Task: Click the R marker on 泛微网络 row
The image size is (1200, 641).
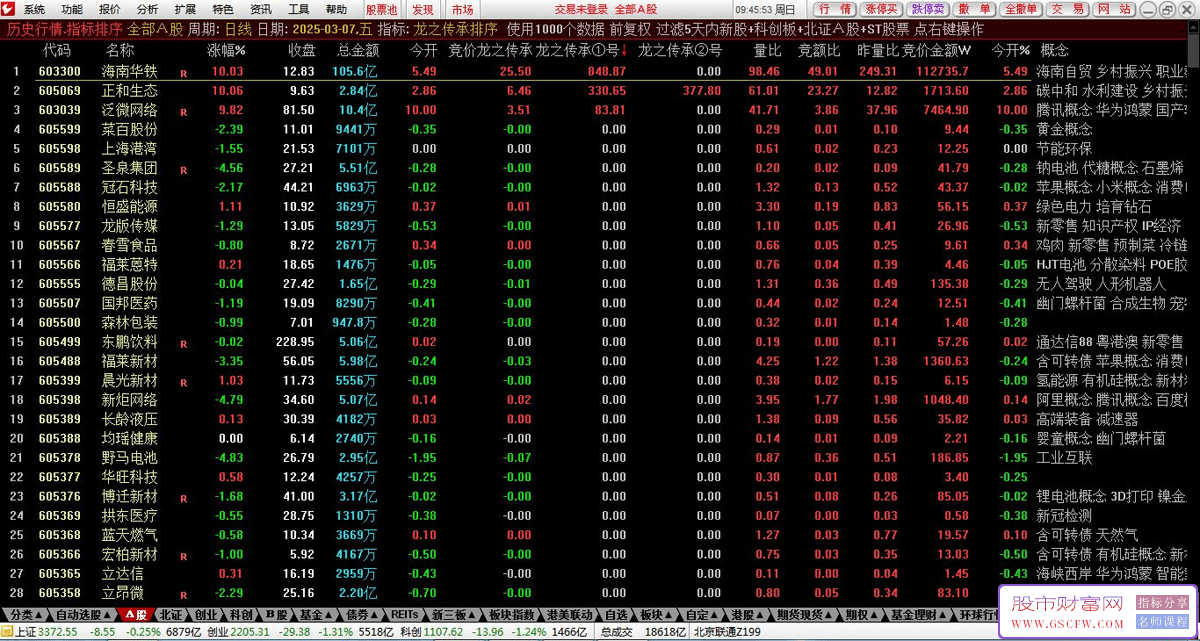Action: [x=183, y=112]
